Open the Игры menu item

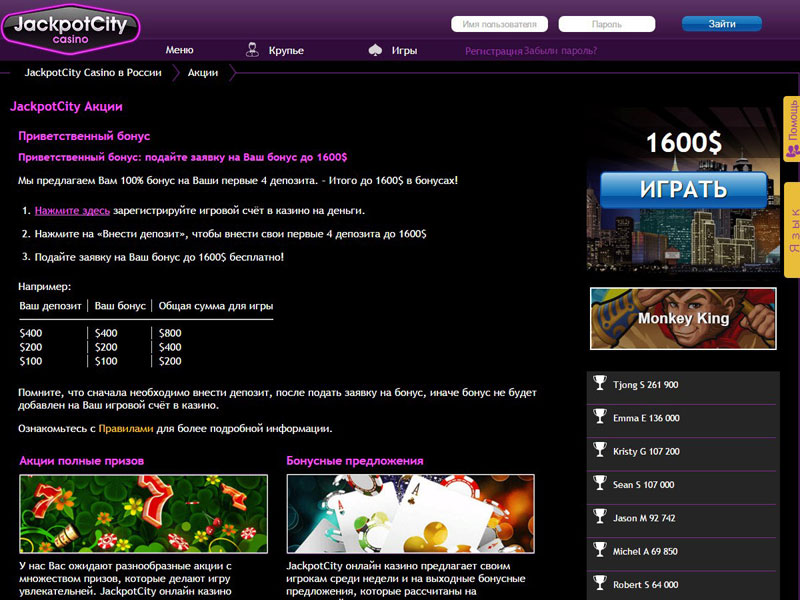click(404, 51)
